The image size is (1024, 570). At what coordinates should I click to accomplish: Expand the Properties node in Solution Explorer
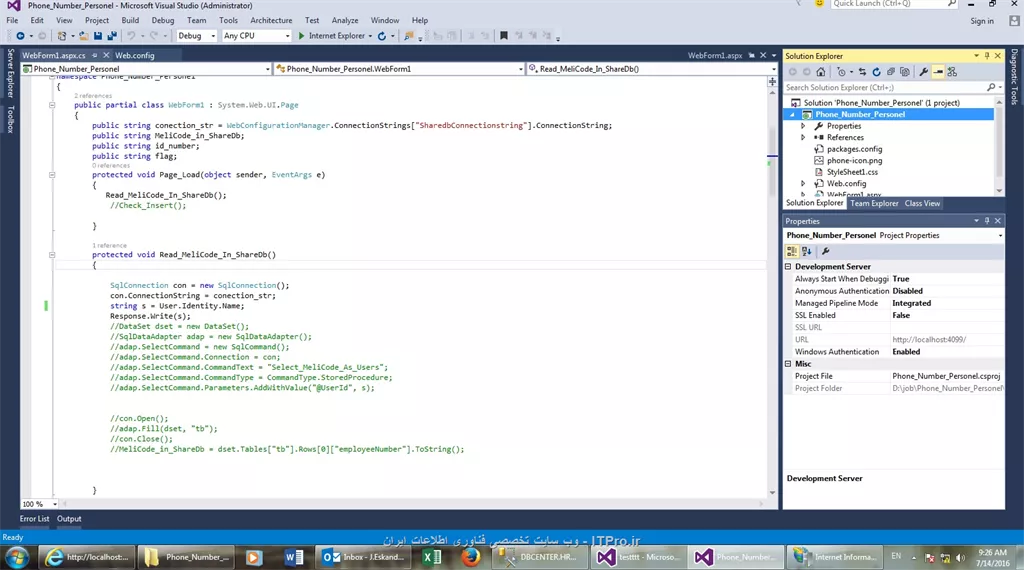[x=803, y=126]
